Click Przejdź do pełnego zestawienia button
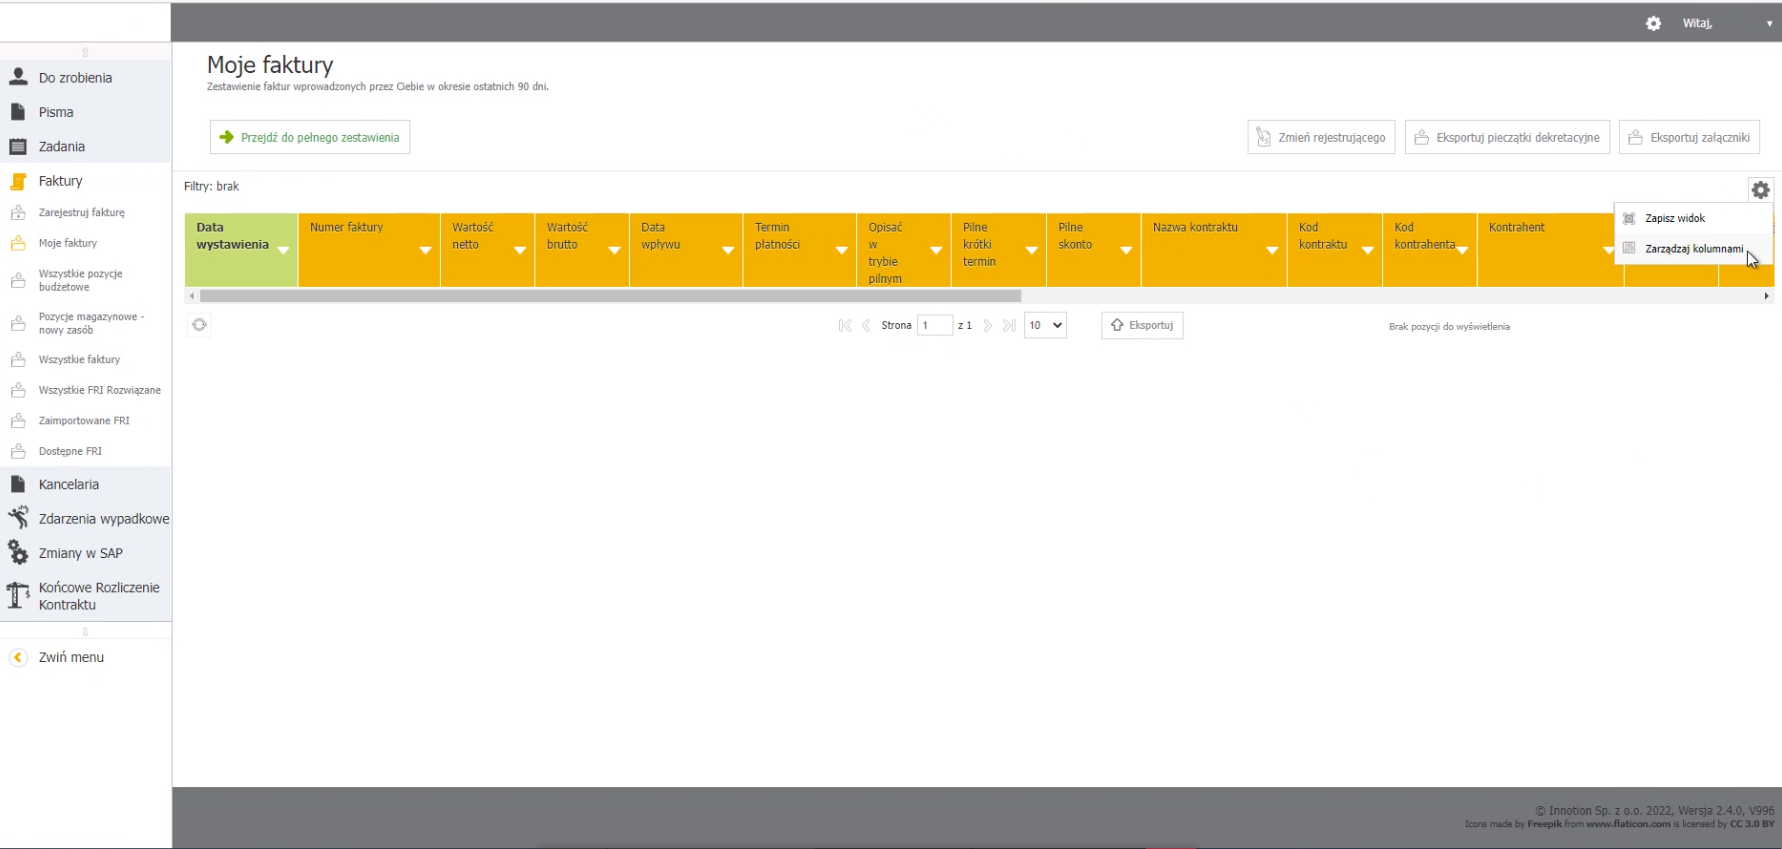This screenshot has height=849, width=1782. click(x=310, y=137)
